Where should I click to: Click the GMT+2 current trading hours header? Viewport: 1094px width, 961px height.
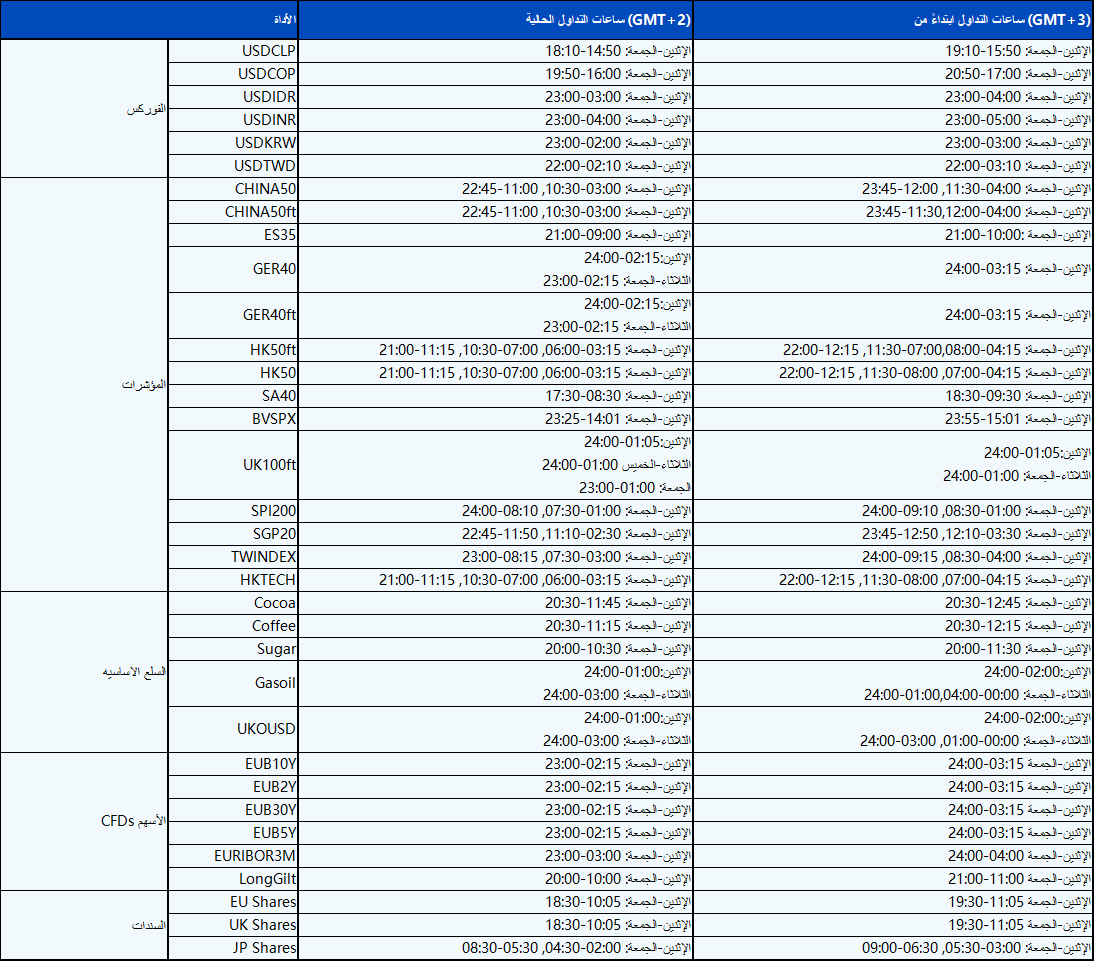pos(495,20)
